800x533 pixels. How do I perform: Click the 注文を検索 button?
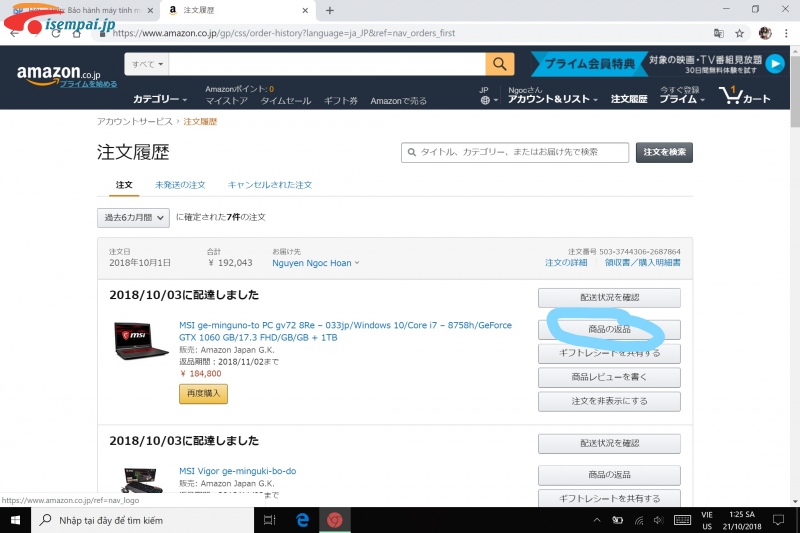(664, 153)
